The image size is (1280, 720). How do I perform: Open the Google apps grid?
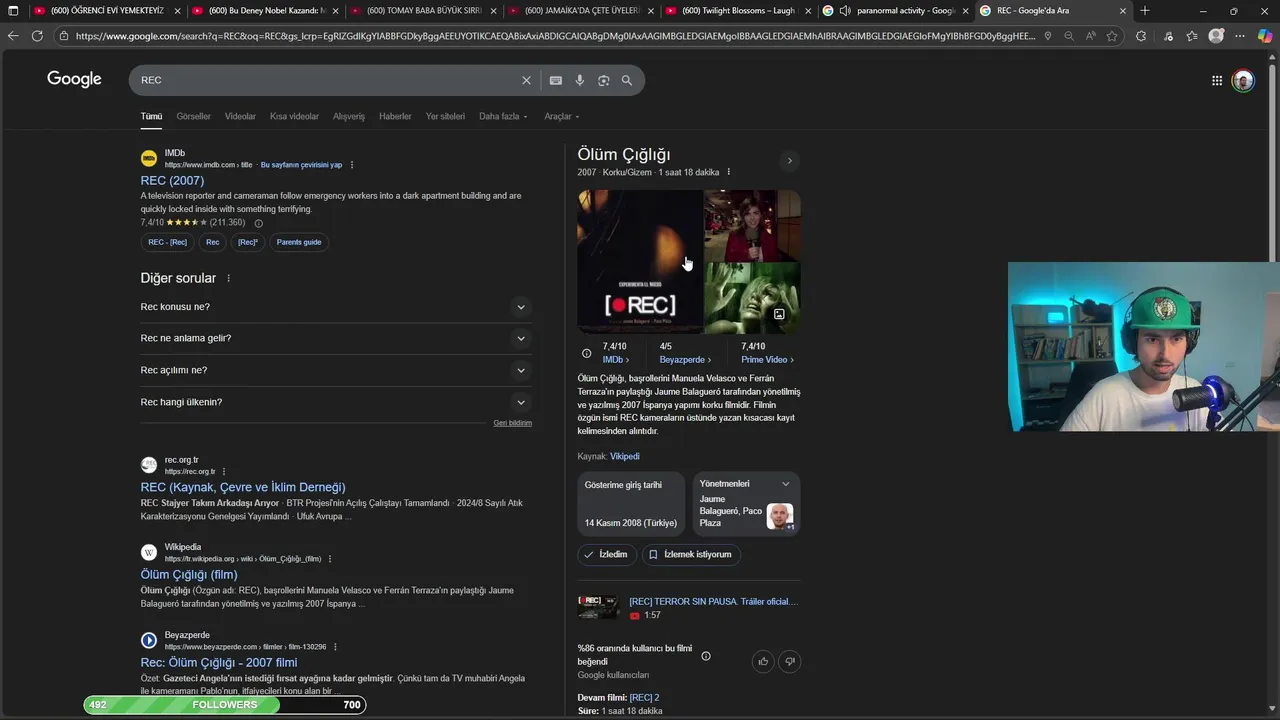(x=1217, y=81)
